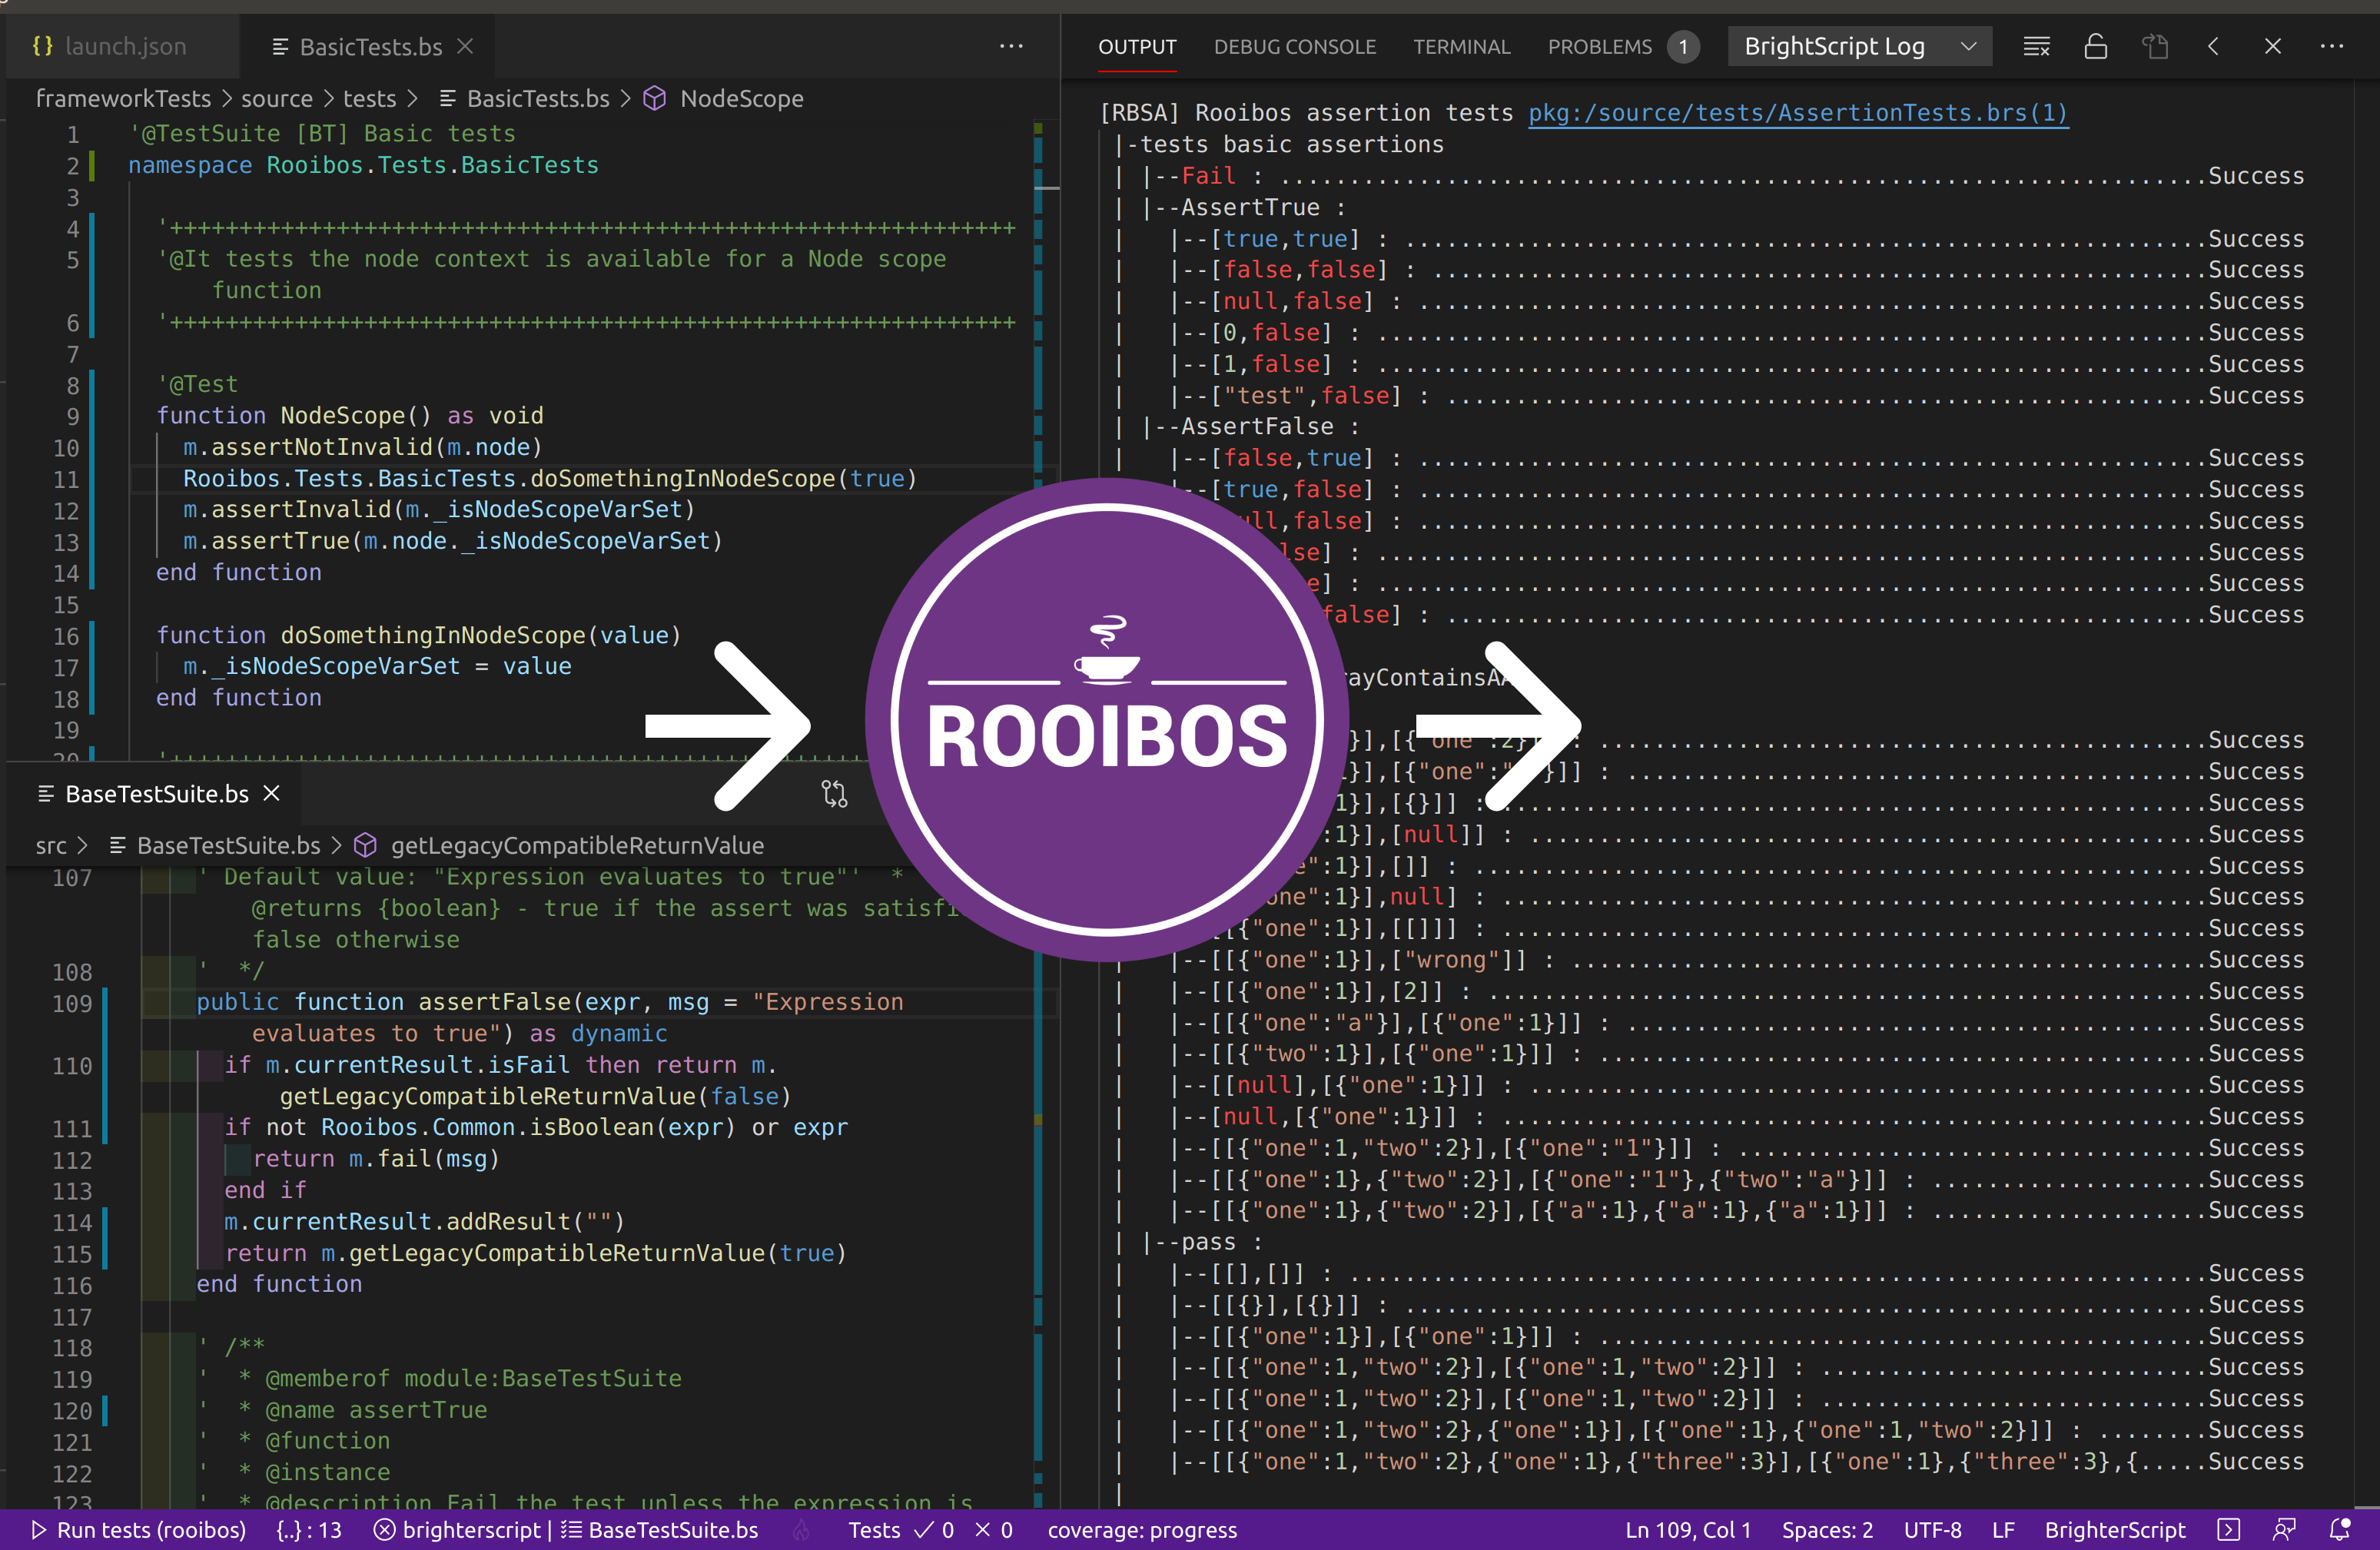Click the left chevron in panel toolbar
2380x1550 pixels.
coord(2213,47)
